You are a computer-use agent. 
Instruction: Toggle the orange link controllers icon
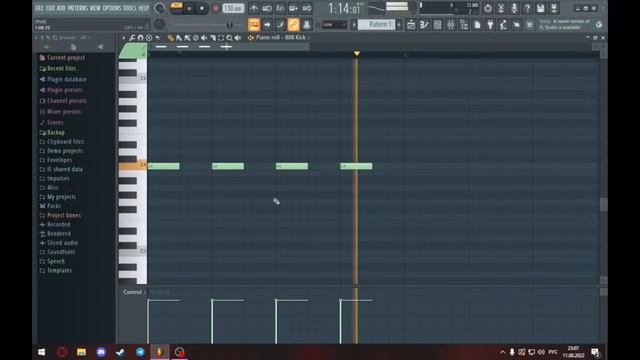pos(293,24)
